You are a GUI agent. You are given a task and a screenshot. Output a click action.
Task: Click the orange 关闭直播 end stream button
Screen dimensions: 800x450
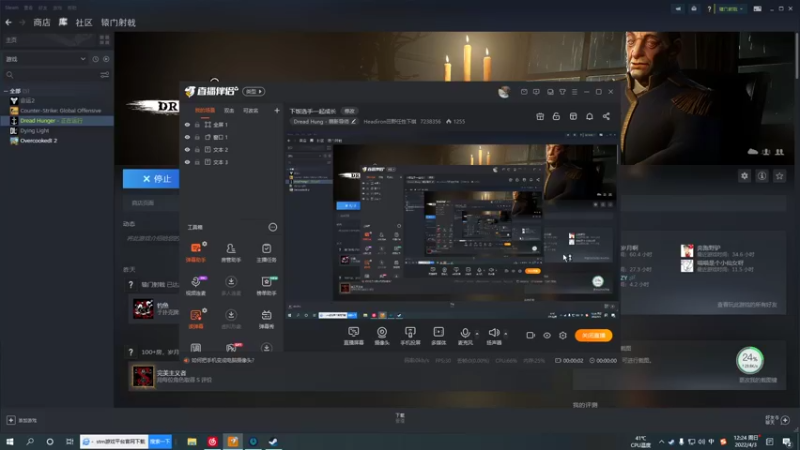593,335
